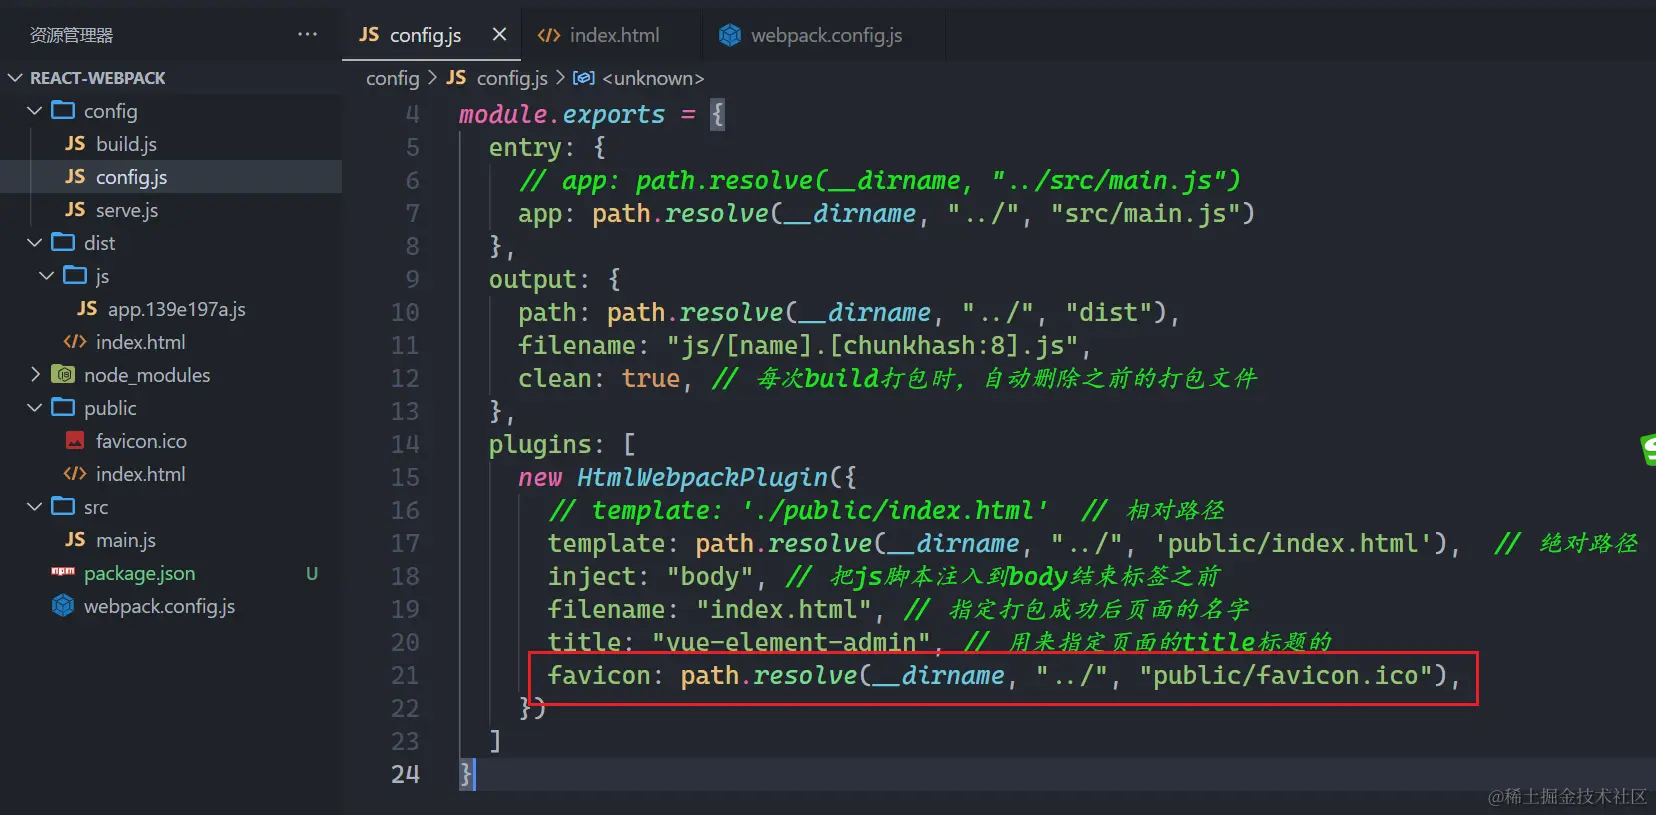Click the npm icon of package.json
1656x815 pixels.
(63, 572)
